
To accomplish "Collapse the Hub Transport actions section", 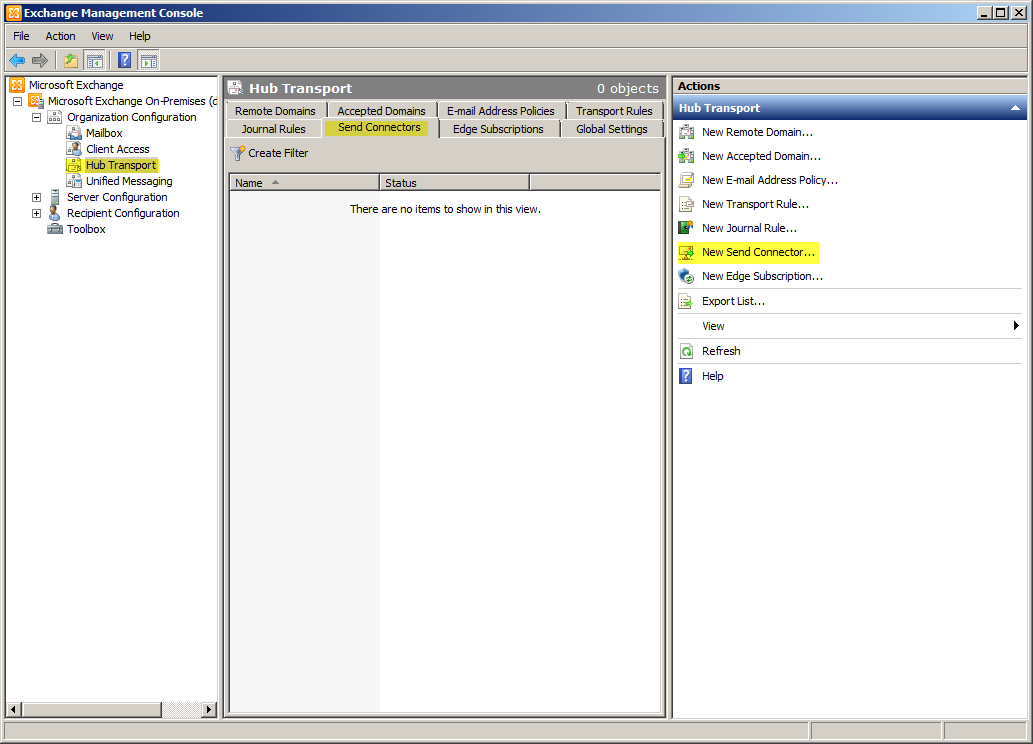I will pos(1015,108).
